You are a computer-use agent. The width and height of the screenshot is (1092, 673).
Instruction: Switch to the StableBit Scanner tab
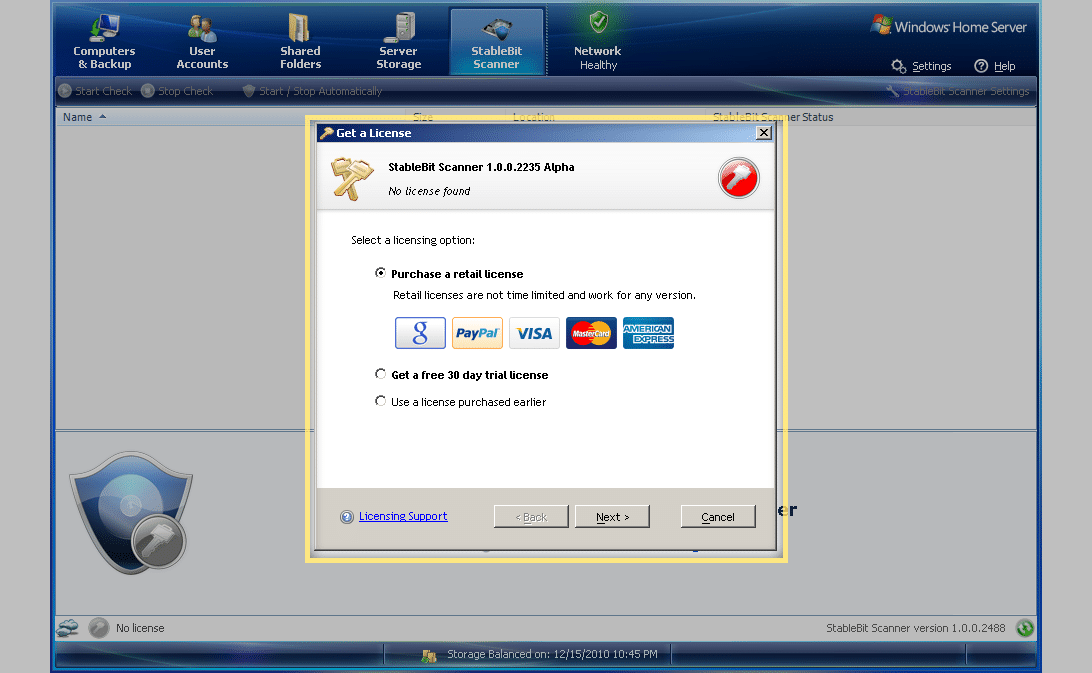[x=497, y=40]
